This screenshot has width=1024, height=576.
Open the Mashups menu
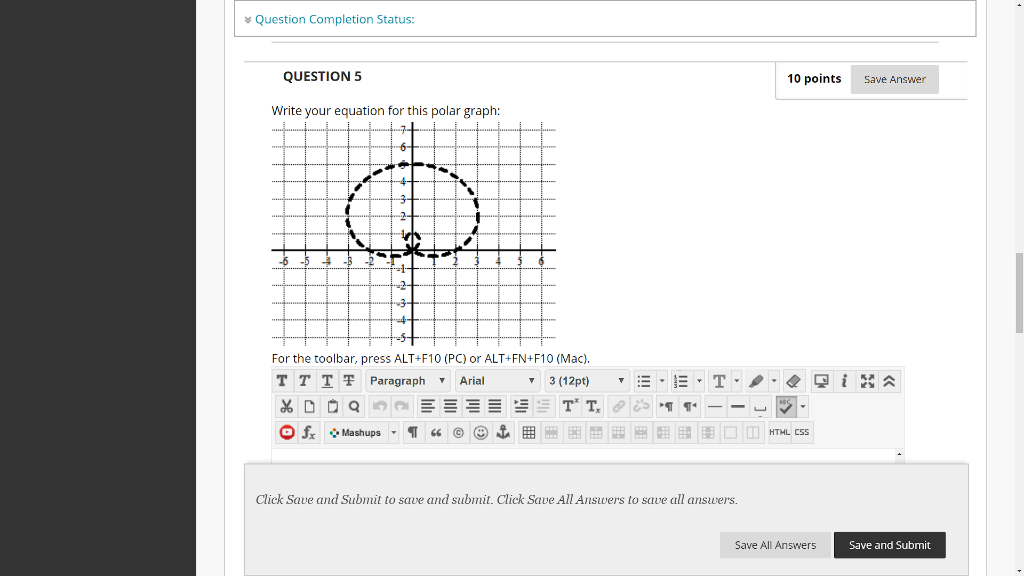[361, 432]
